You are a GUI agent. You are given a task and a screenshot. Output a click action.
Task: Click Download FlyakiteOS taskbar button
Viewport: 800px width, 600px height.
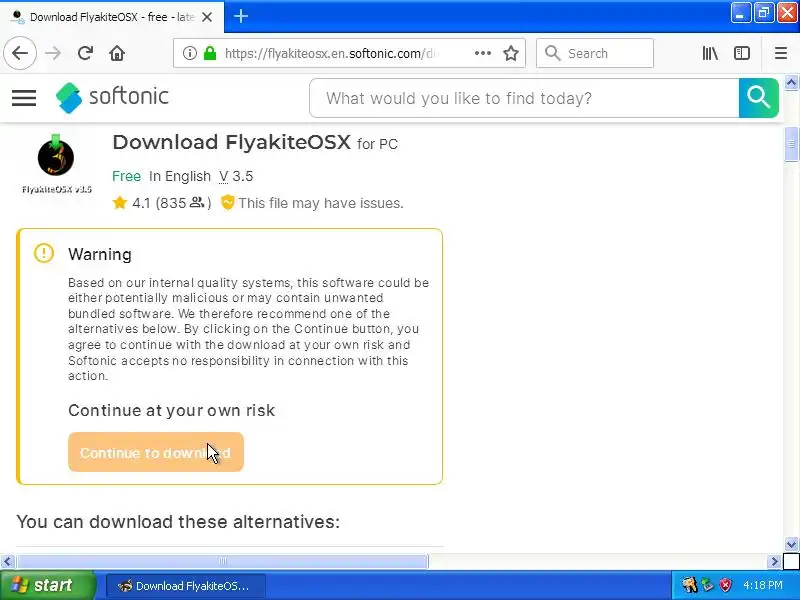186,586
